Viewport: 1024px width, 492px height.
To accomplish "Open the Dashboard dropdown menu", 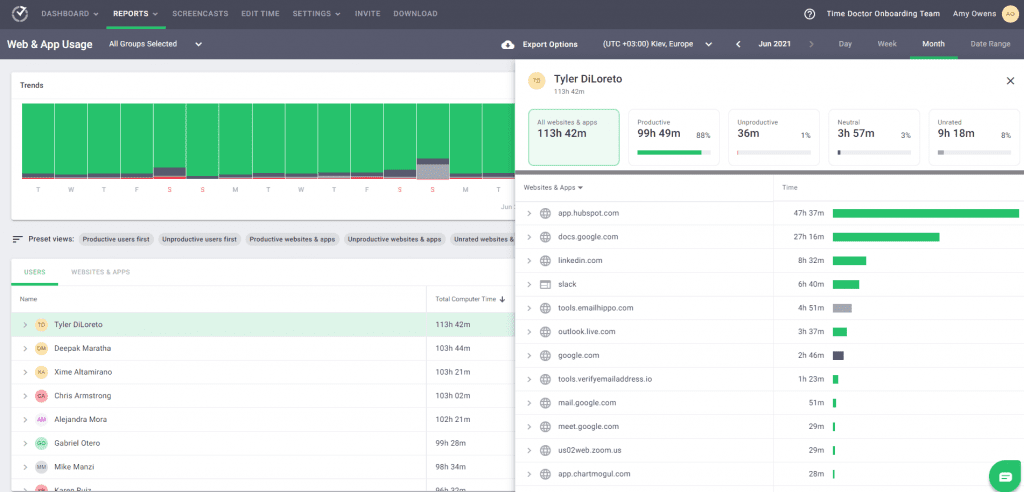I will (70, 14).
